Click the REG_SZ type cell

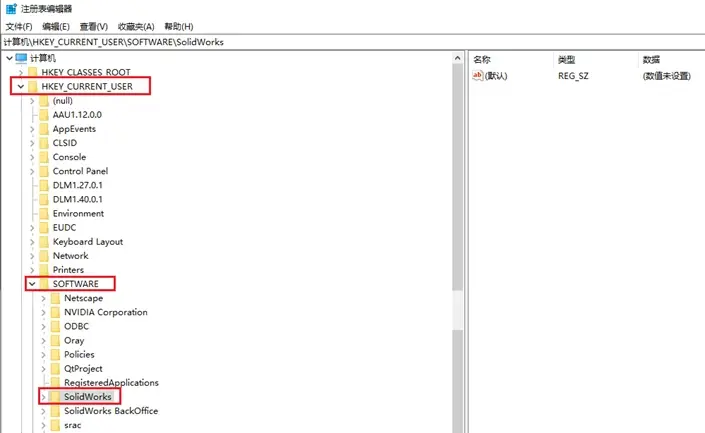(573, 76)
